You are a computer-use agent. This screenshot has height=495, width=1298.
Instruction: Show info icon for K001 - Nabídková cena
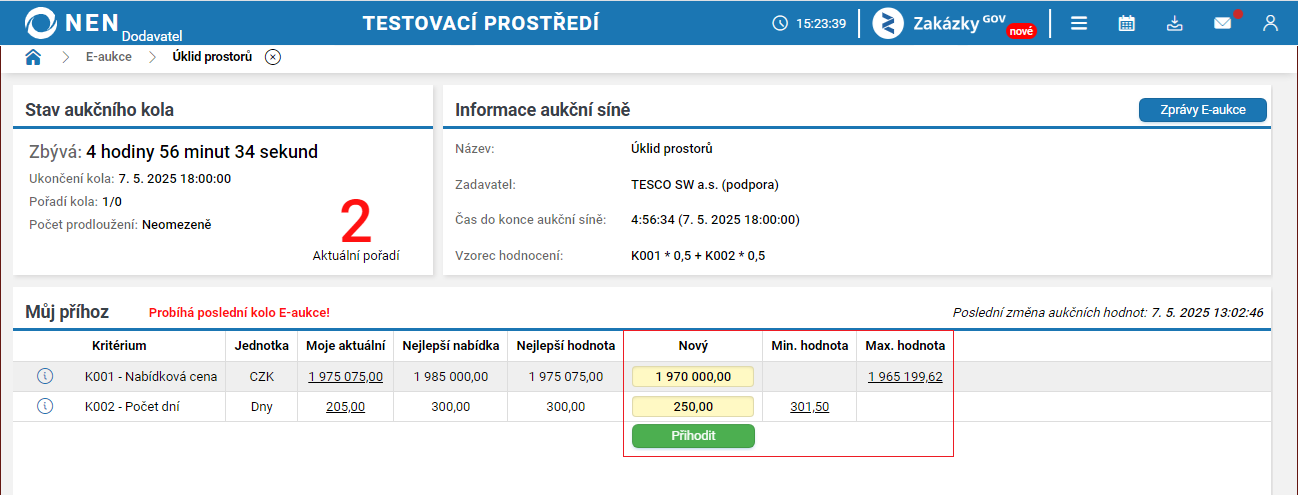click(44, 376)
